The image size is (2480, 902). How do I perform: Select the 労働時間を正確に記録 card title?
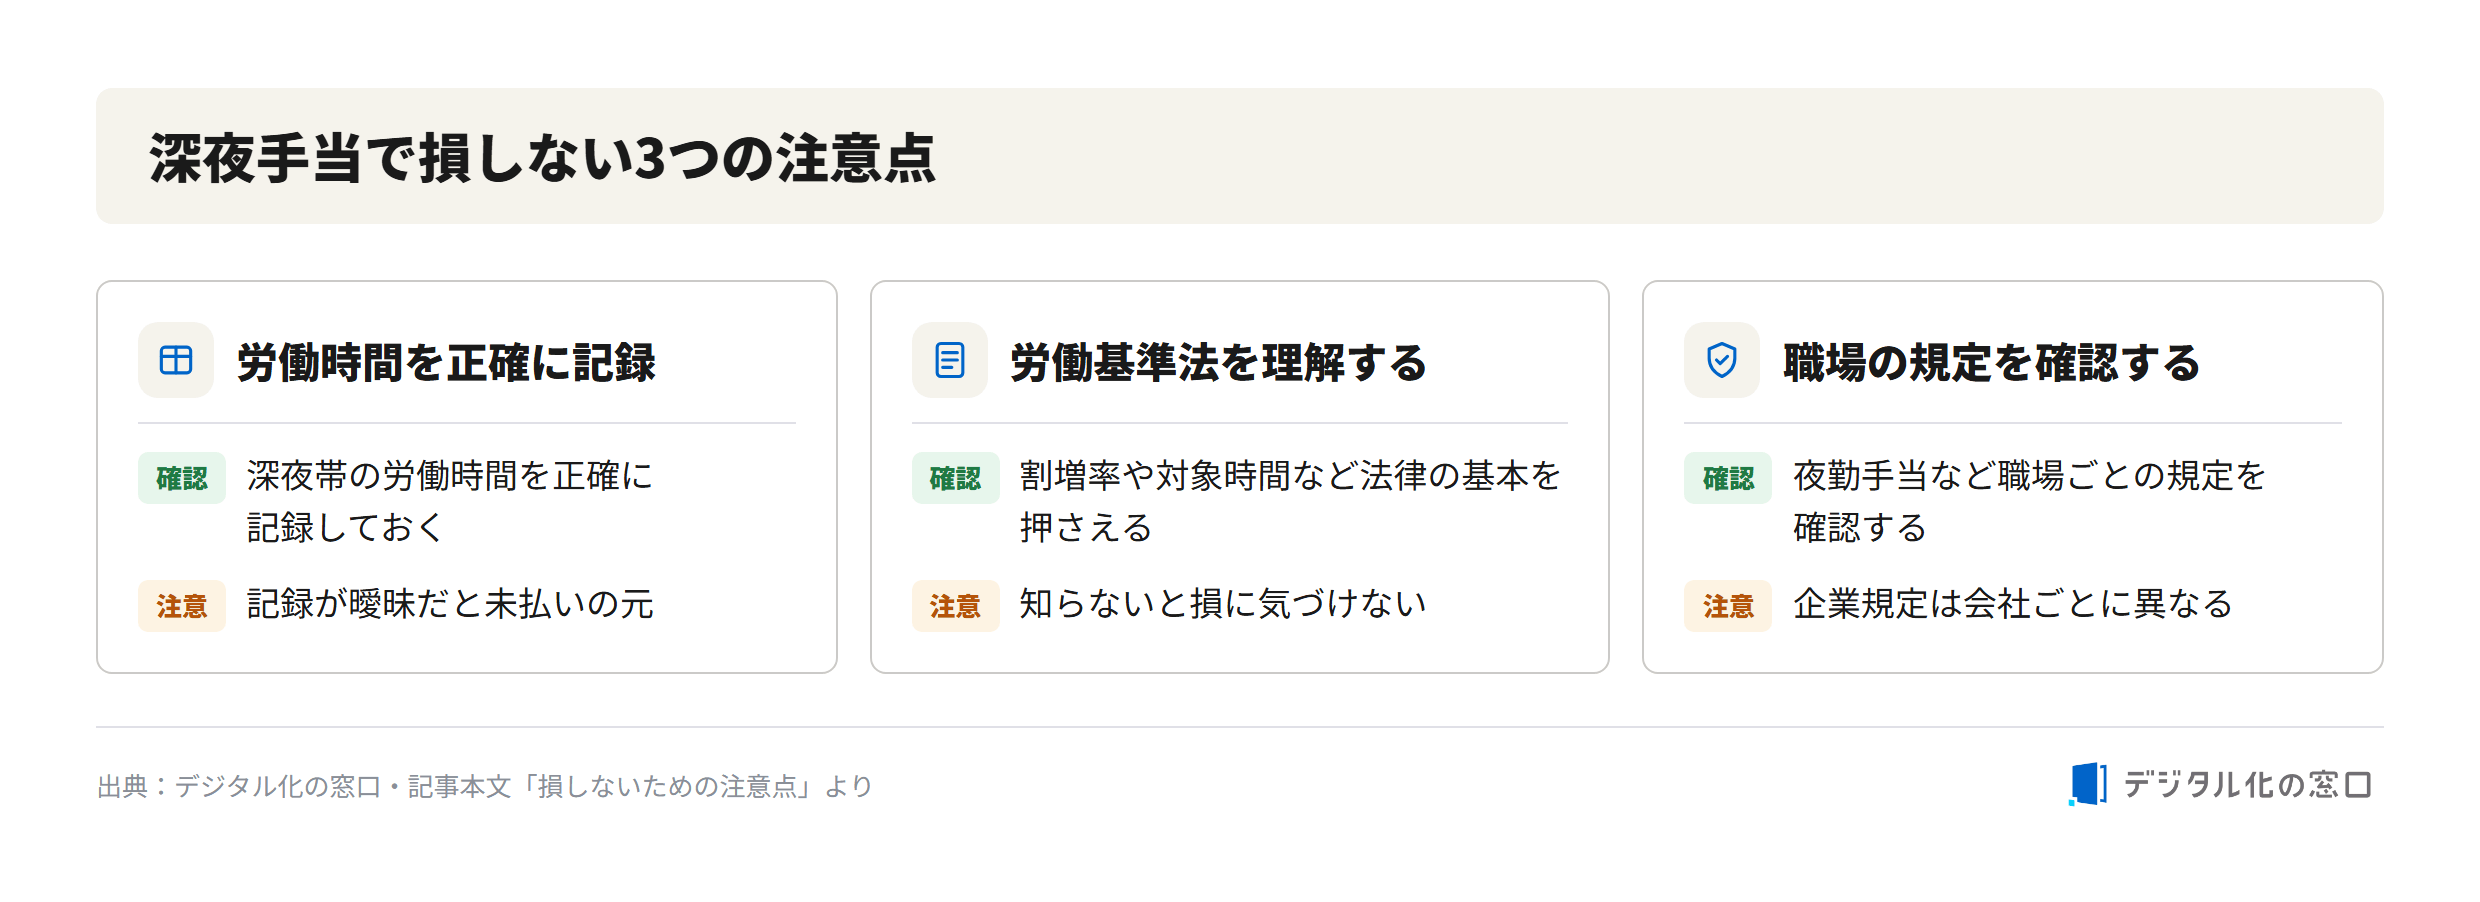446,362
